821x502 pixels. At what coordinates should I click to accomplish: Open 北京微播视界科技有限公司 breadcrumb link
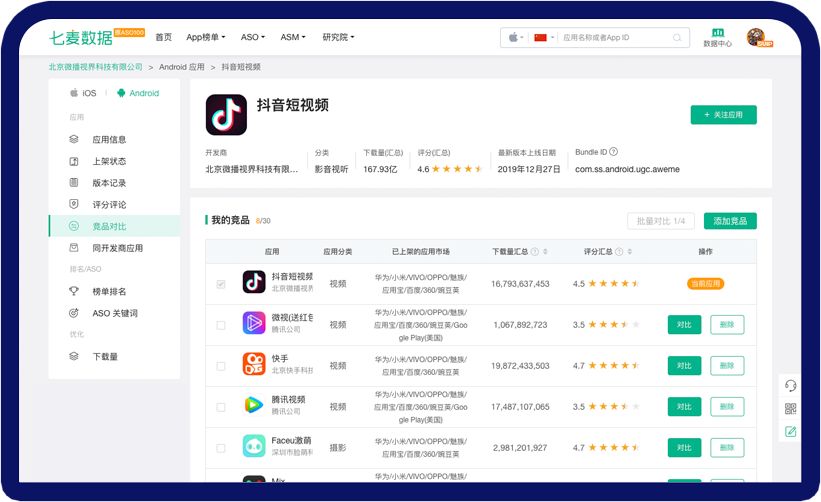tap(96, 67)
